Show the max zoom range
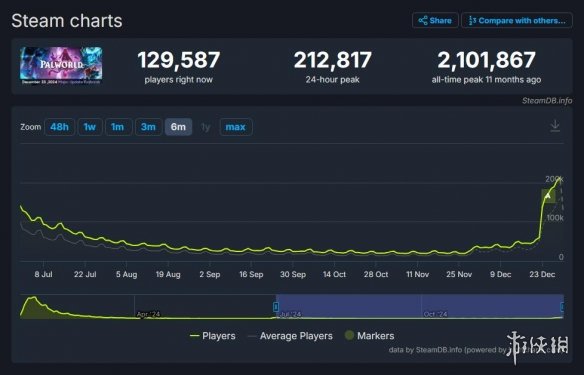This screenshot has width=584, height=375. (x=236, y=127)
